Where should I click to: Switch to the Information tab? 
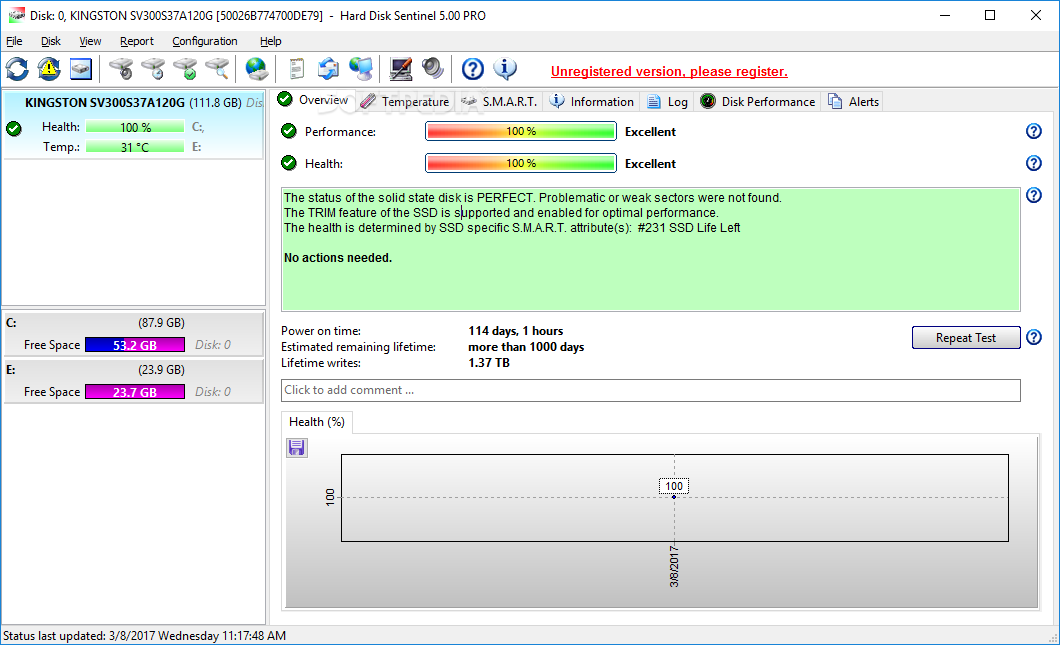(x=592, y=101)
